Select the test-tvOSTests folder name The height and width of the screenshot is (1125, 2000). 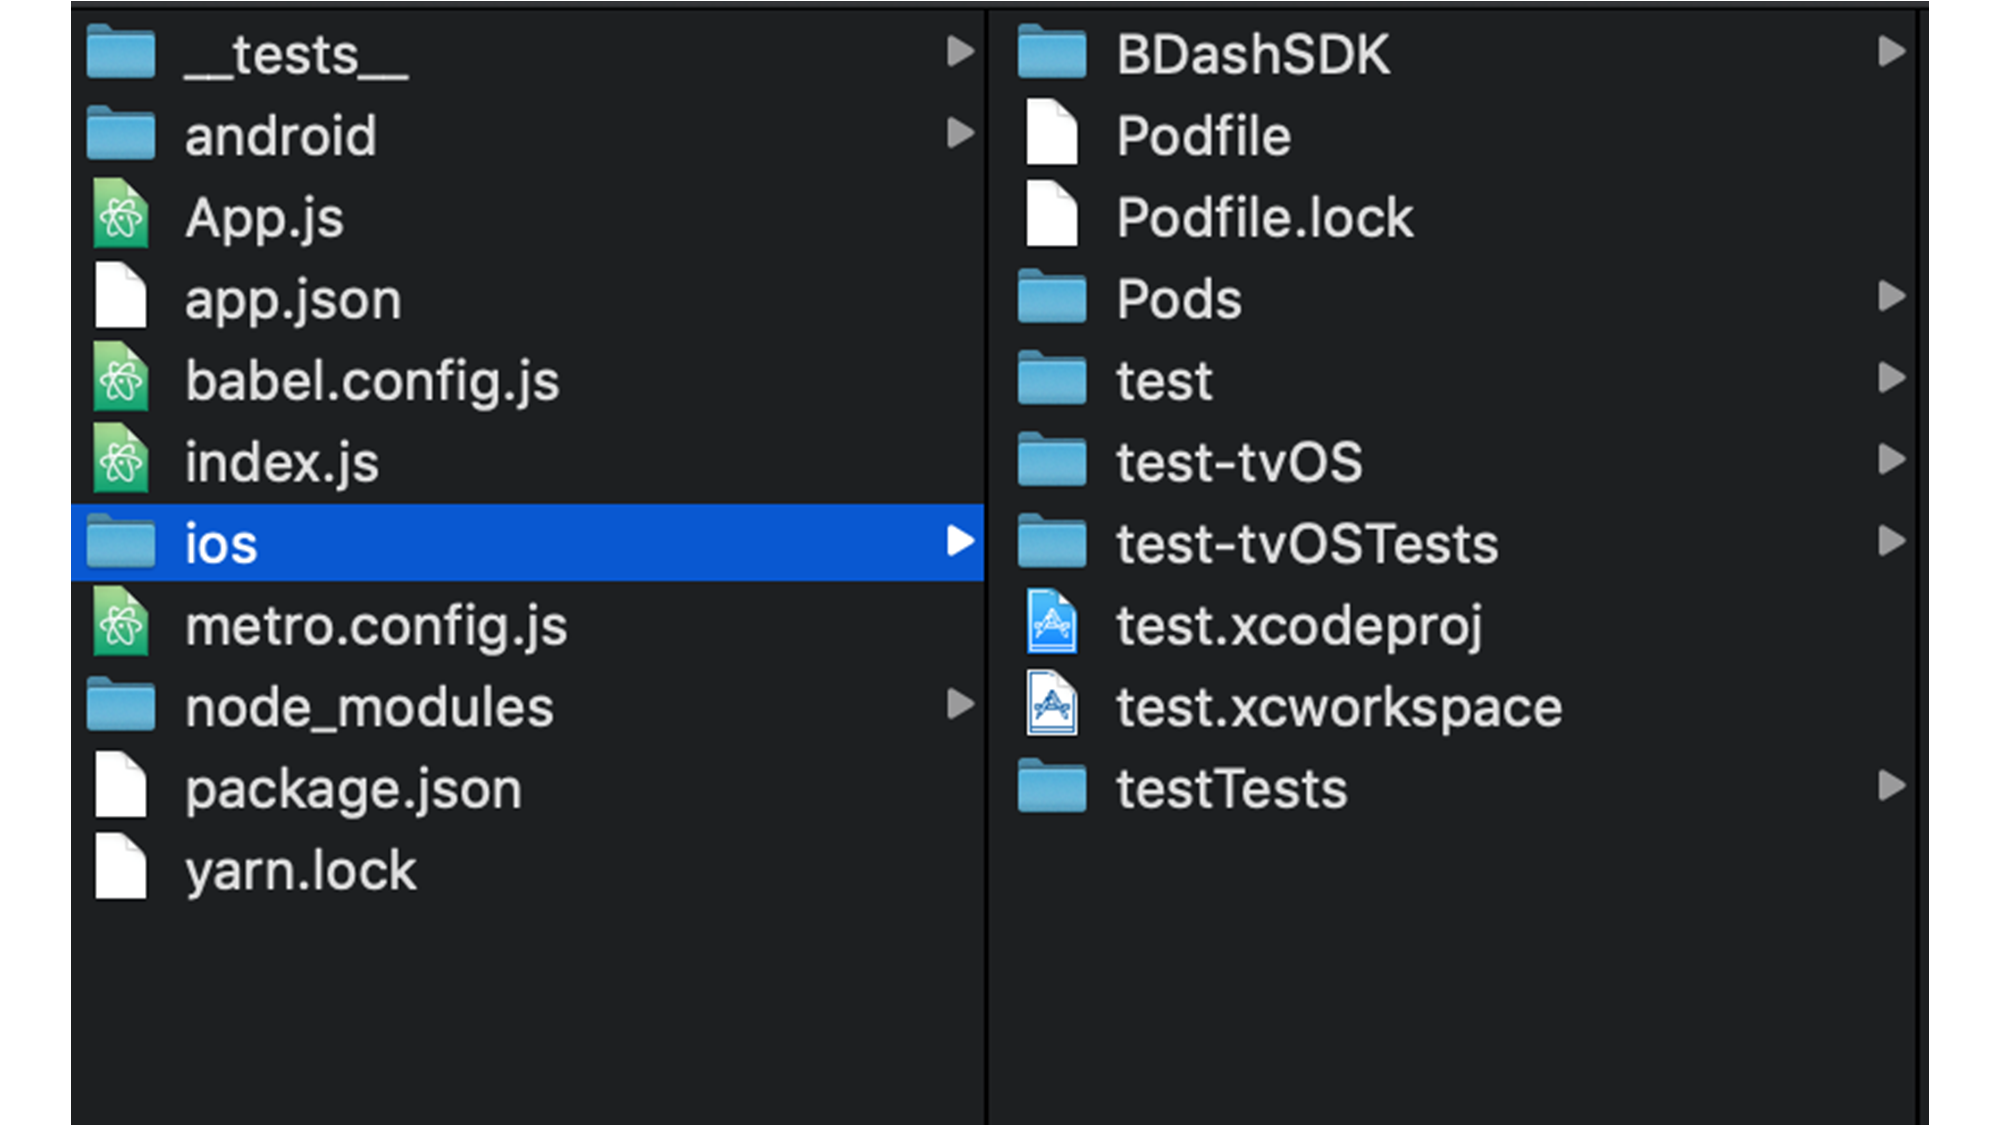pyautogui.click(x=1307, y=544)
